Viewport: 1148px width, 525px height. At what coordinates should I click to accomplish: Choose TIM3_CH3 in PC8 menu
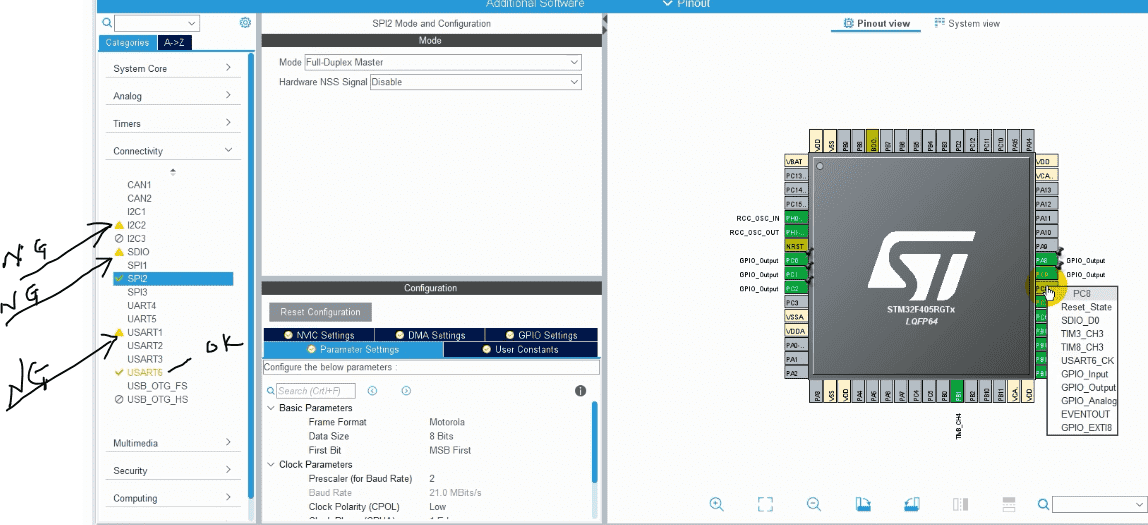1081,333
